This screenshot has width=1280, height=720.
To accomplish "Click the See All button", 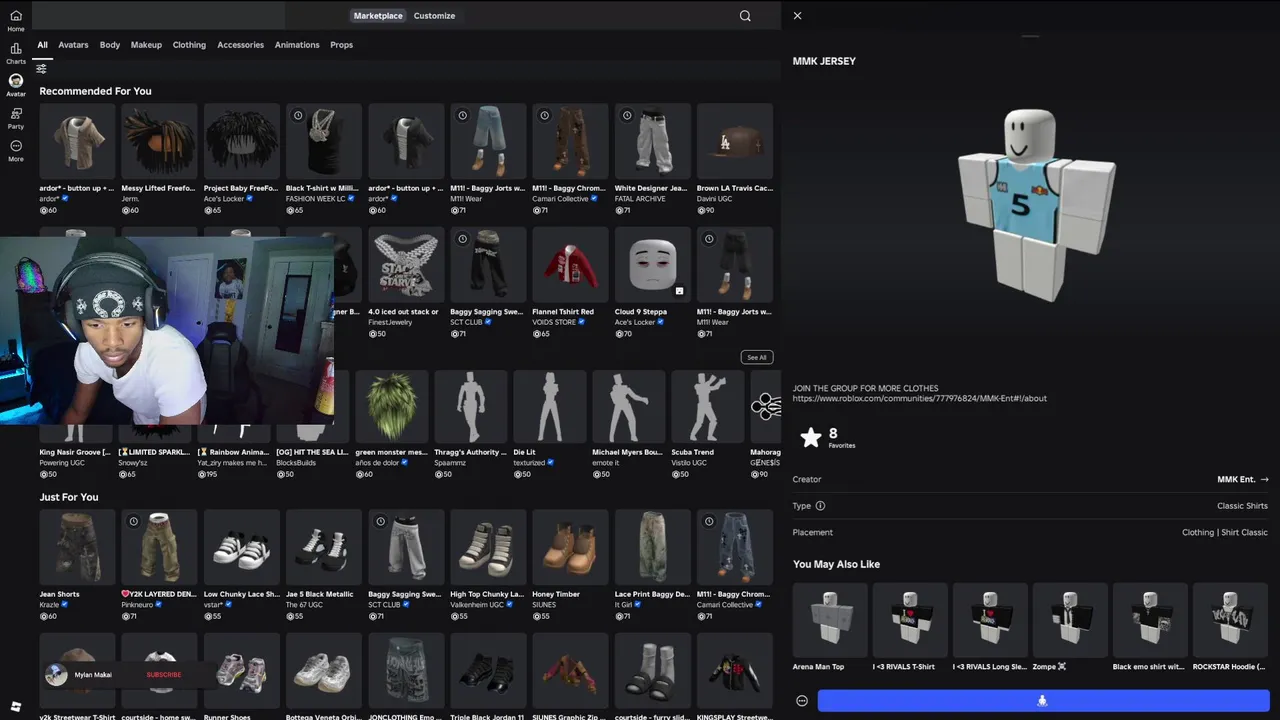I will tap(757, 357).
